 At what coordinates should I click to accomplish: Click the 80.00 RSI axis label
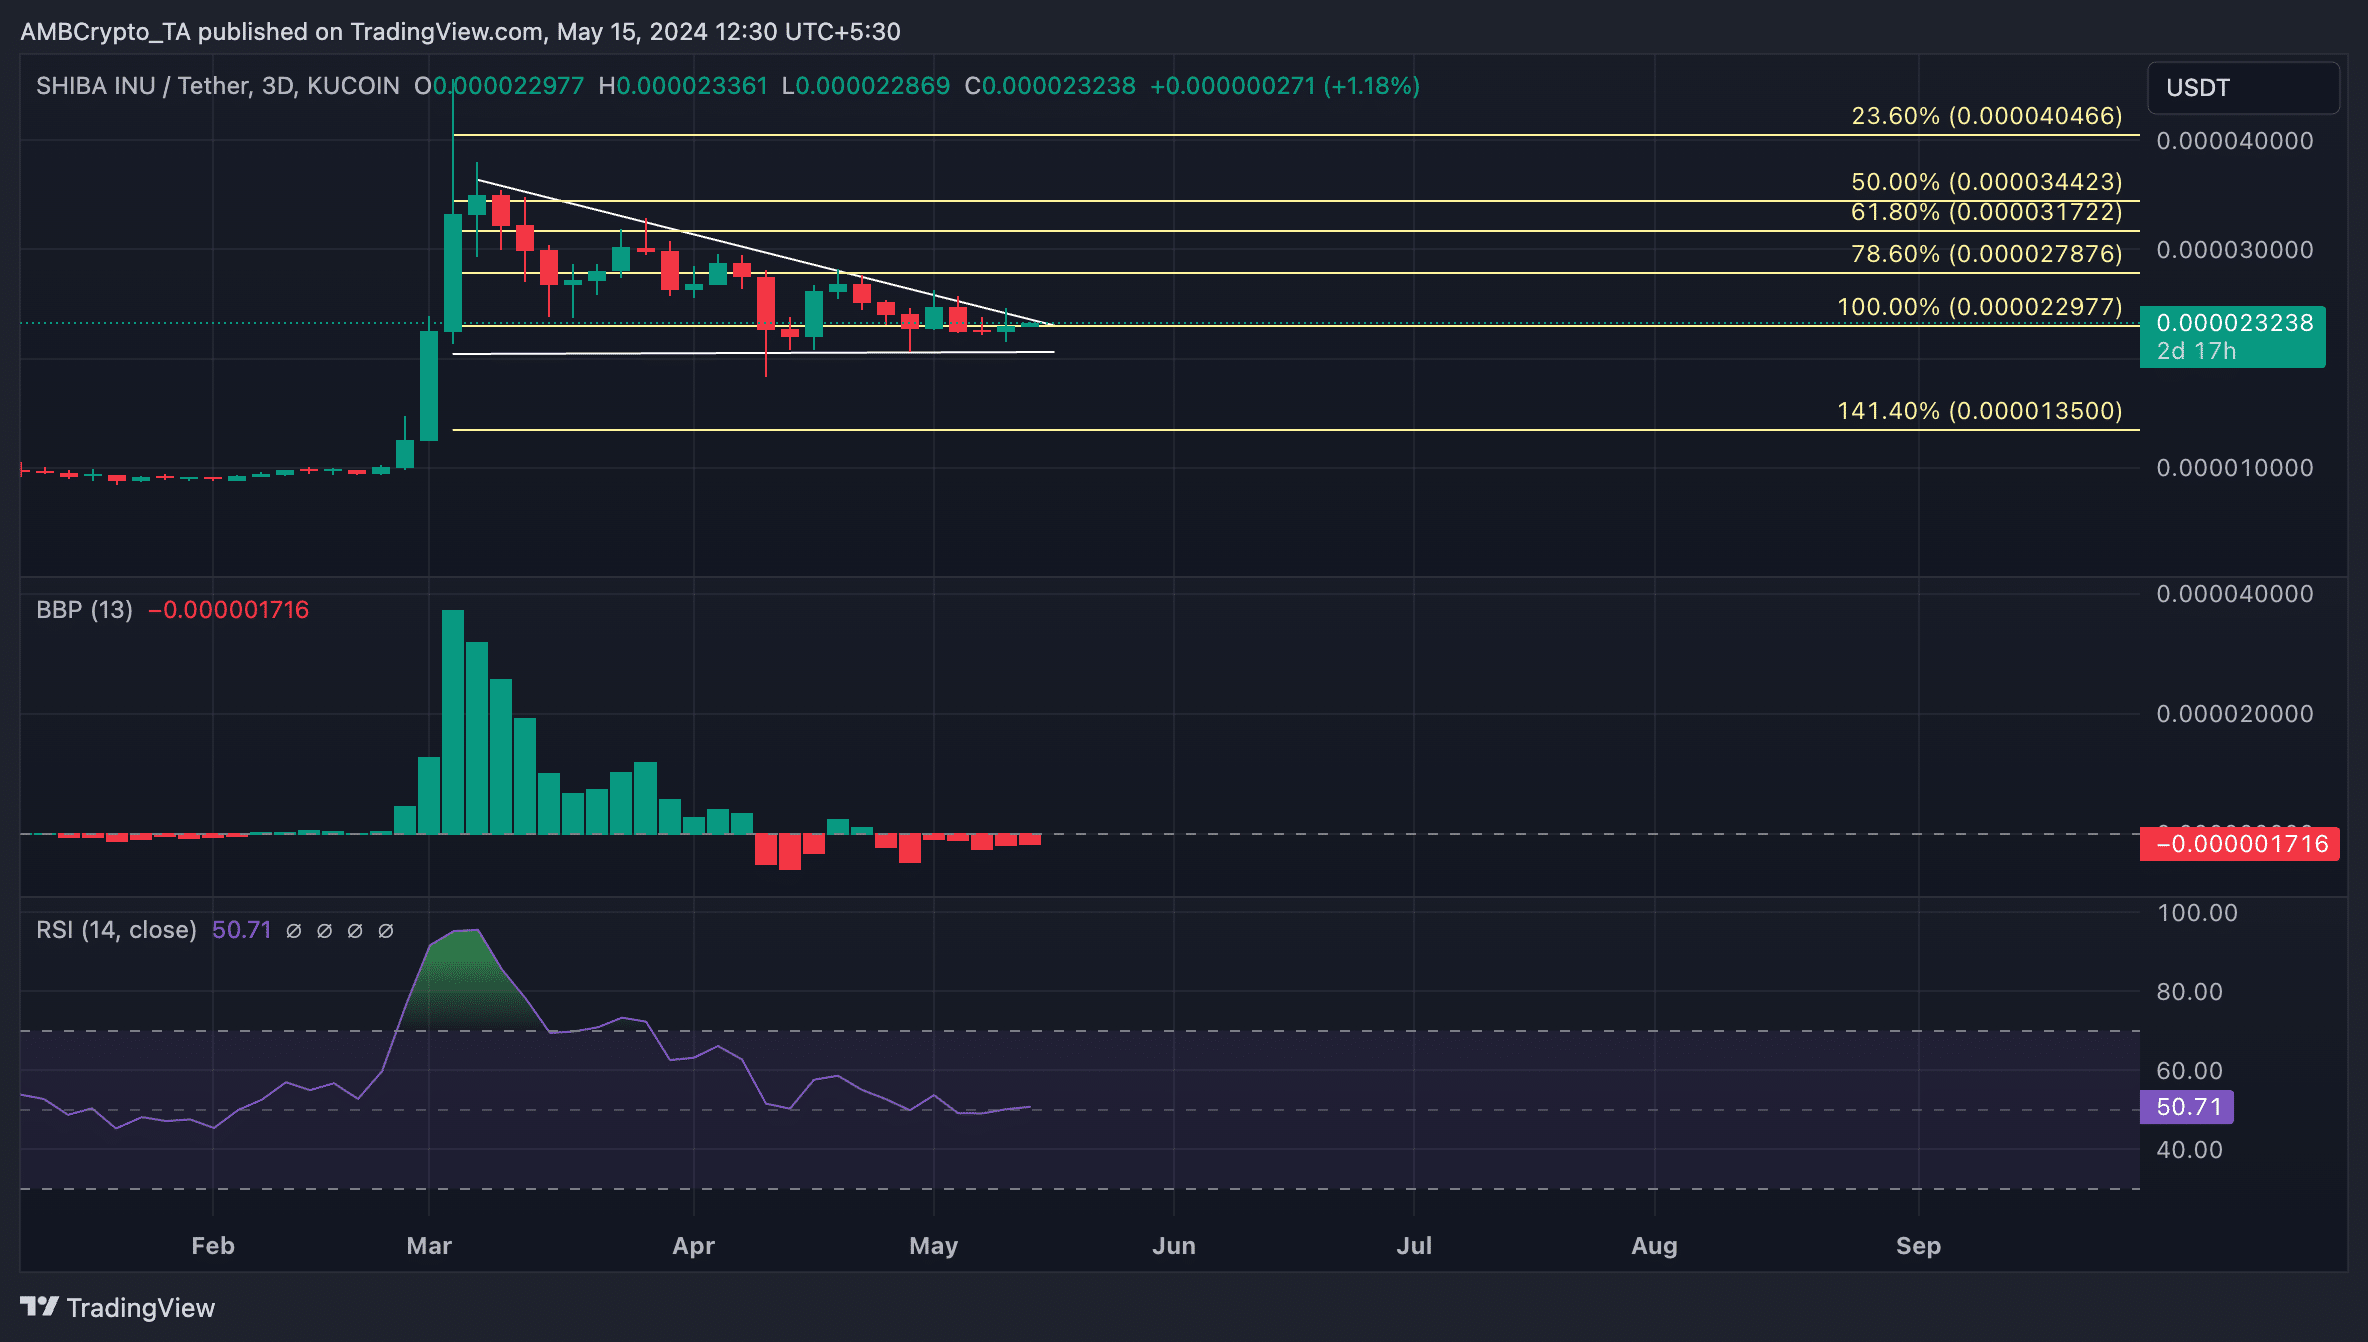pos(2190,992)
